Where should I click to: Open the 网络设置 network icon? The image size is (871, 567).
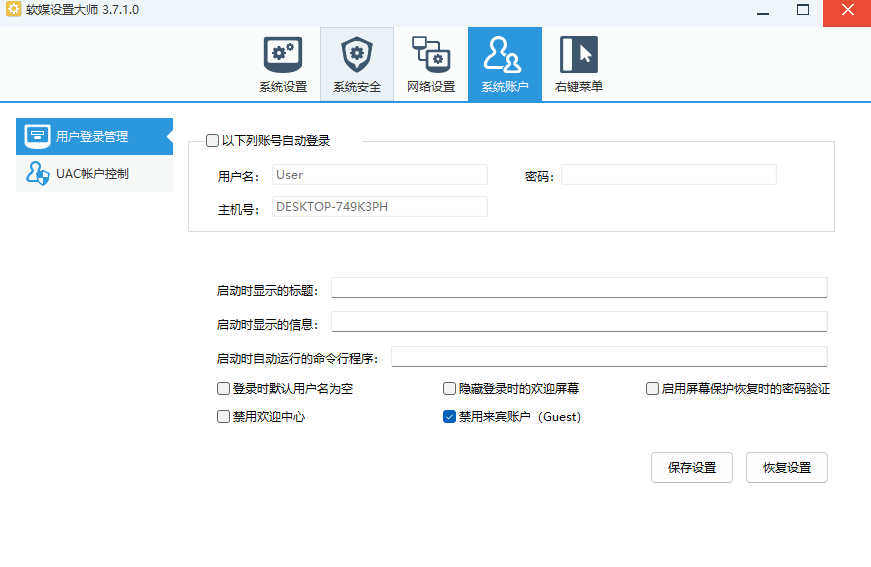[x=431, y=64]
